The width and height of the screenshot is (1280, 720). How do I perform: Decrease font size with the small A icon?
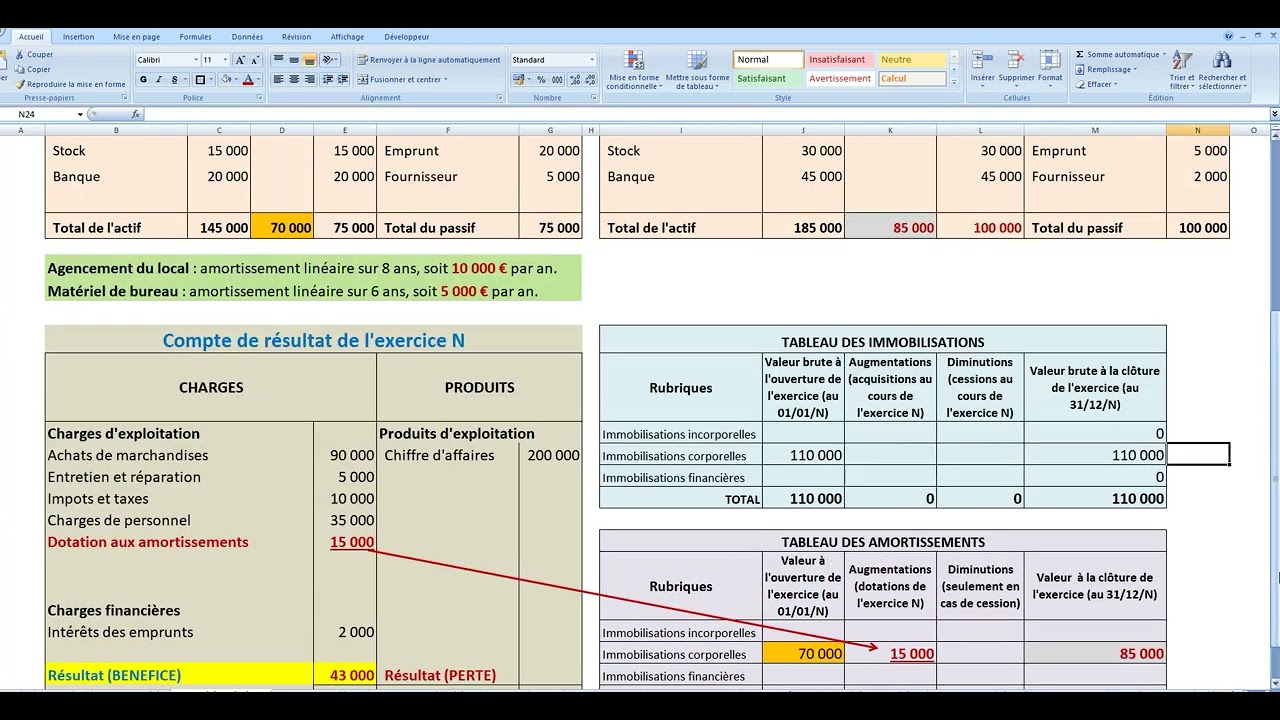click(256, 60)
